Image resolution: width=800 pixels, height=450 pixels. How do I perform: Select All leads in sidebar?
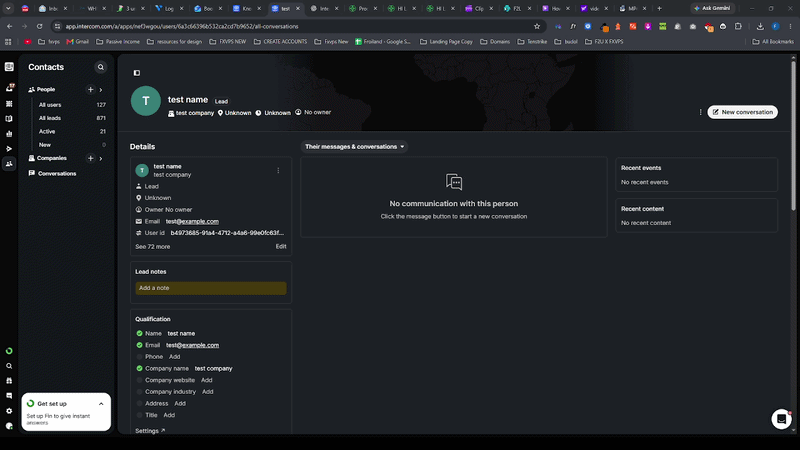50,118
